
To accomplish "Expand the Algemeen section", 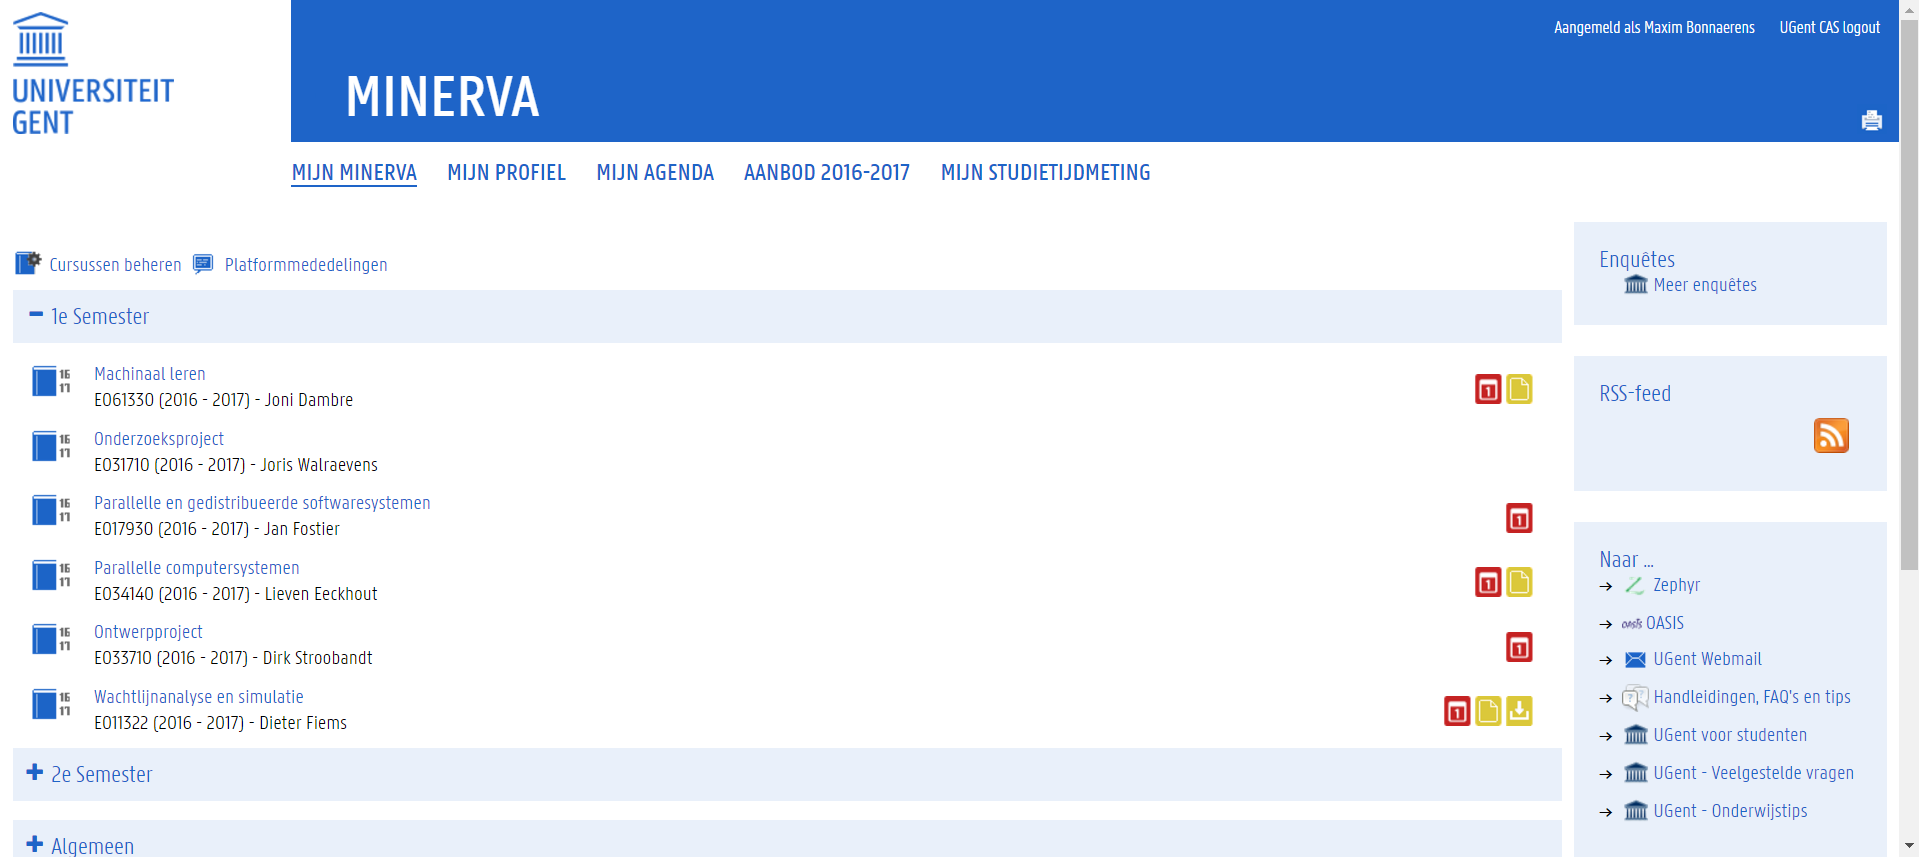I will [35, 844].
